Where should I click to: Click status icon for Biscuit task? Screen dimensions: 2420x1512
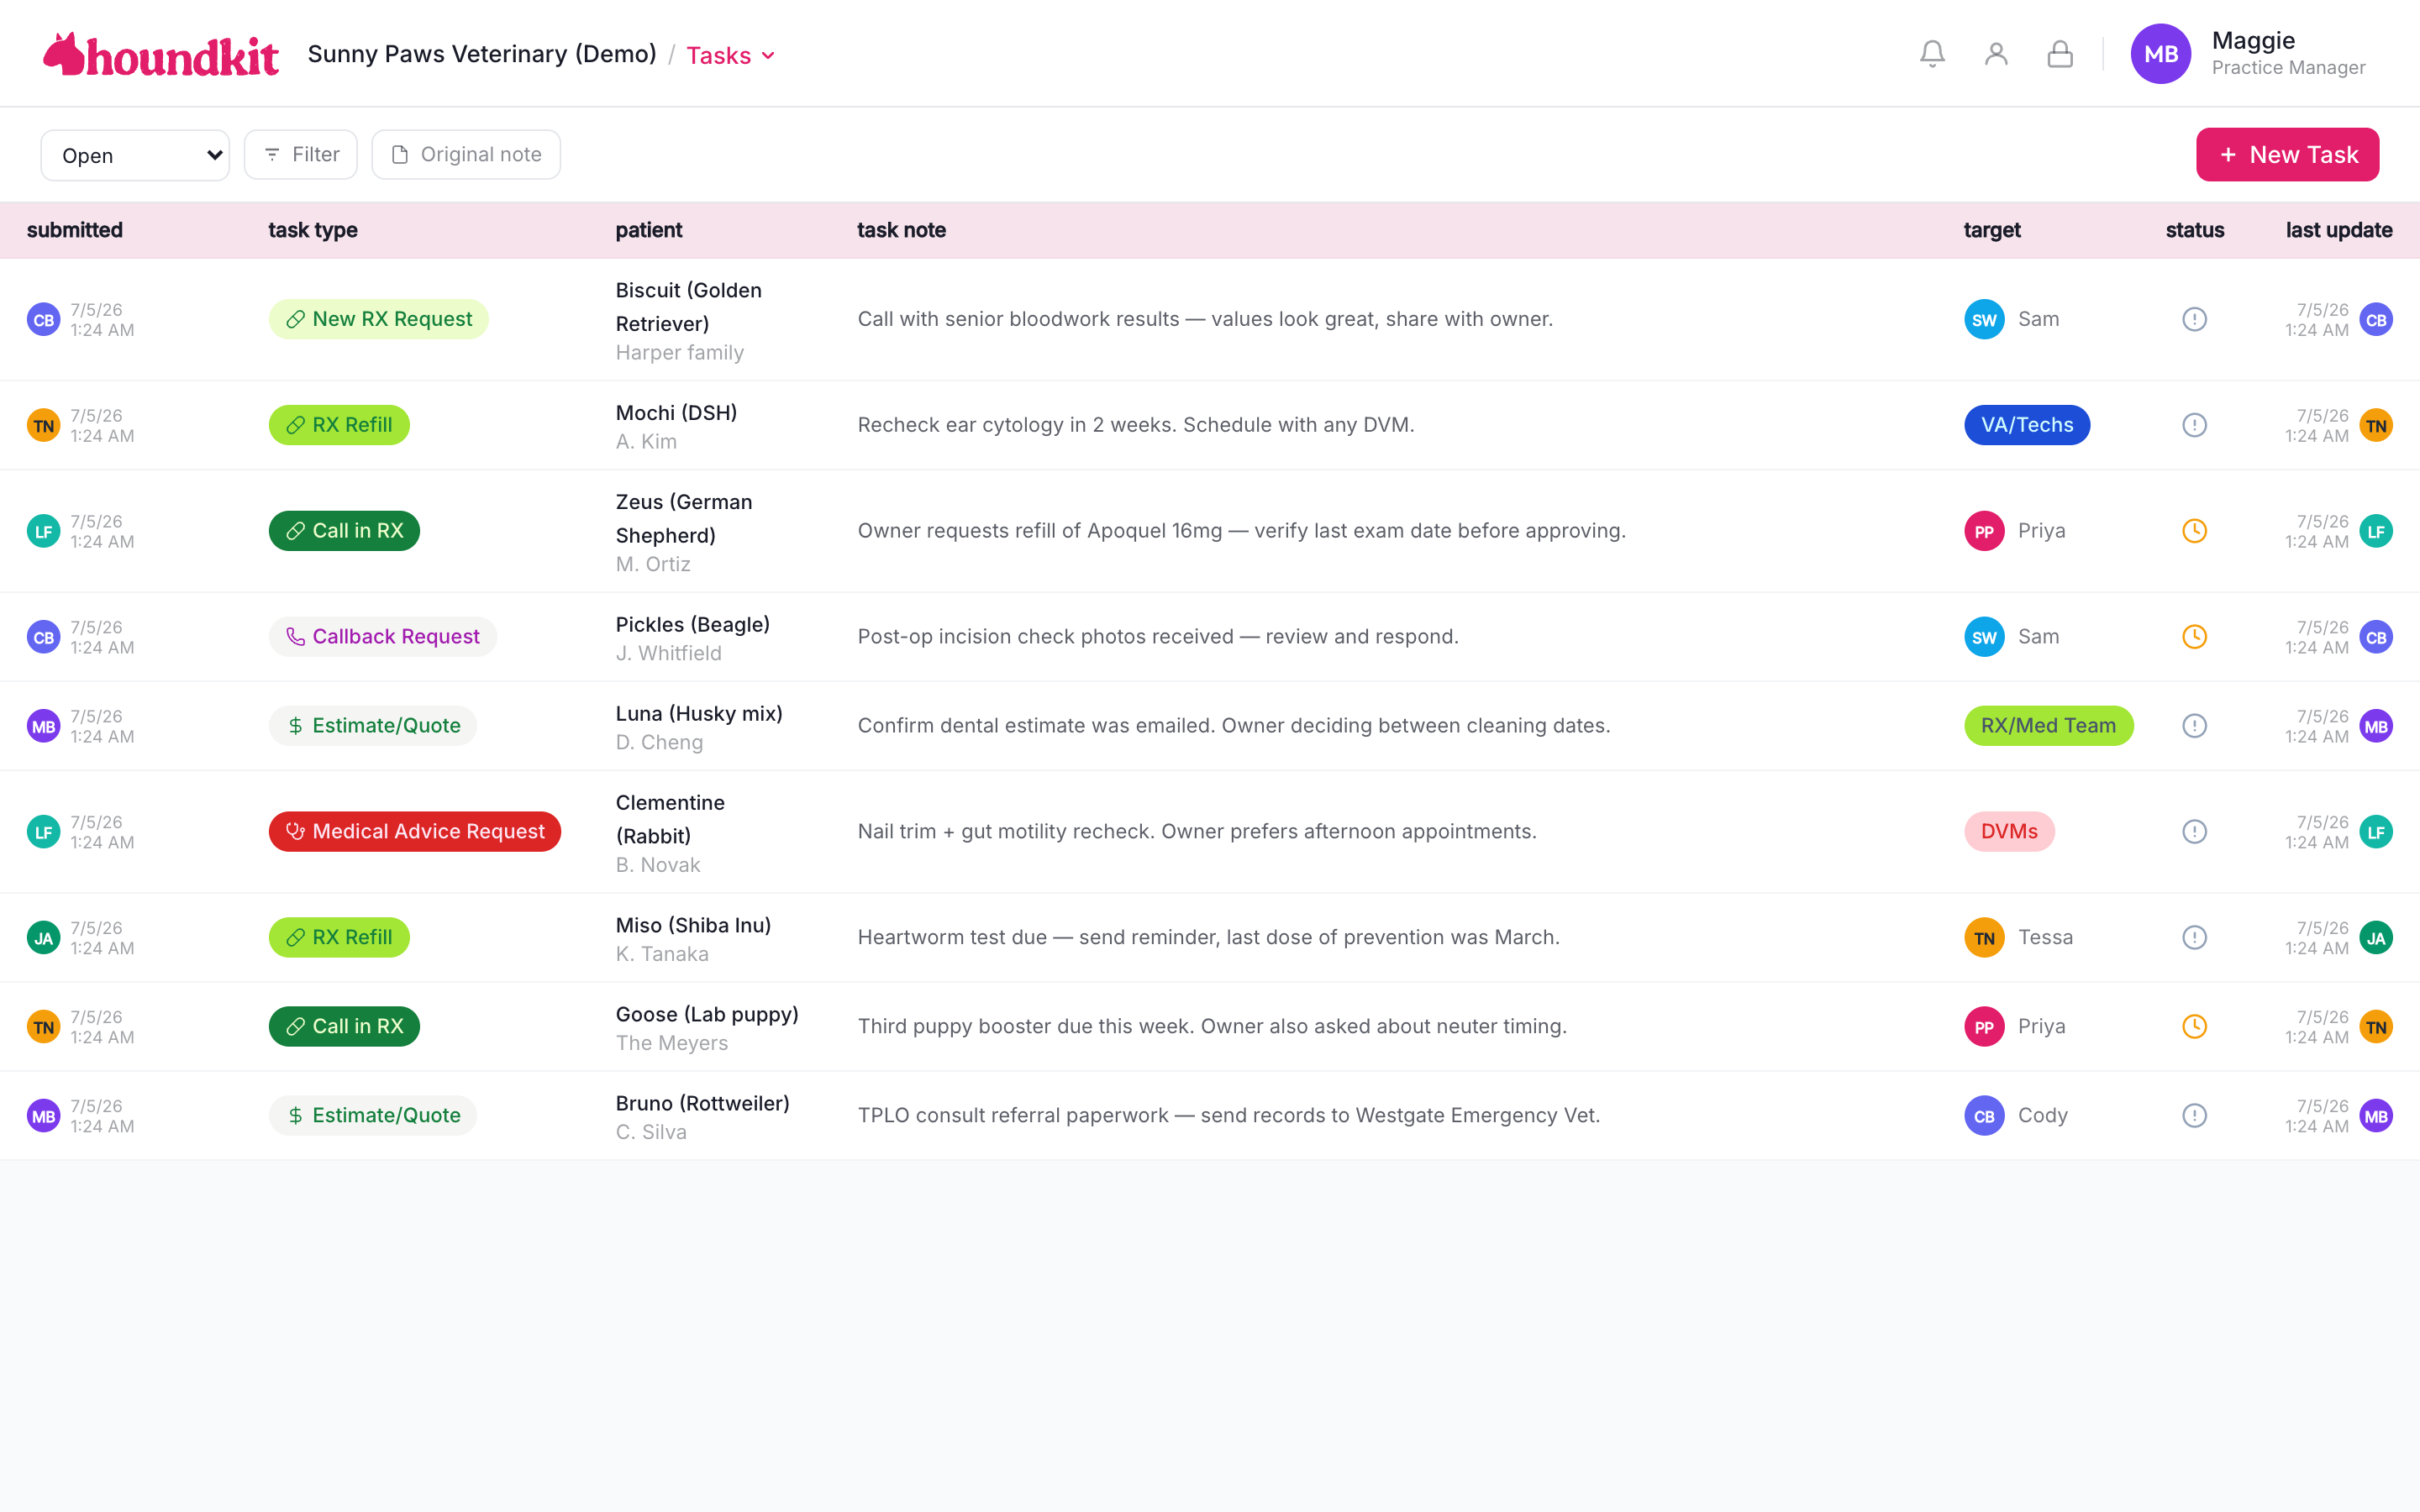point(2194,319)
